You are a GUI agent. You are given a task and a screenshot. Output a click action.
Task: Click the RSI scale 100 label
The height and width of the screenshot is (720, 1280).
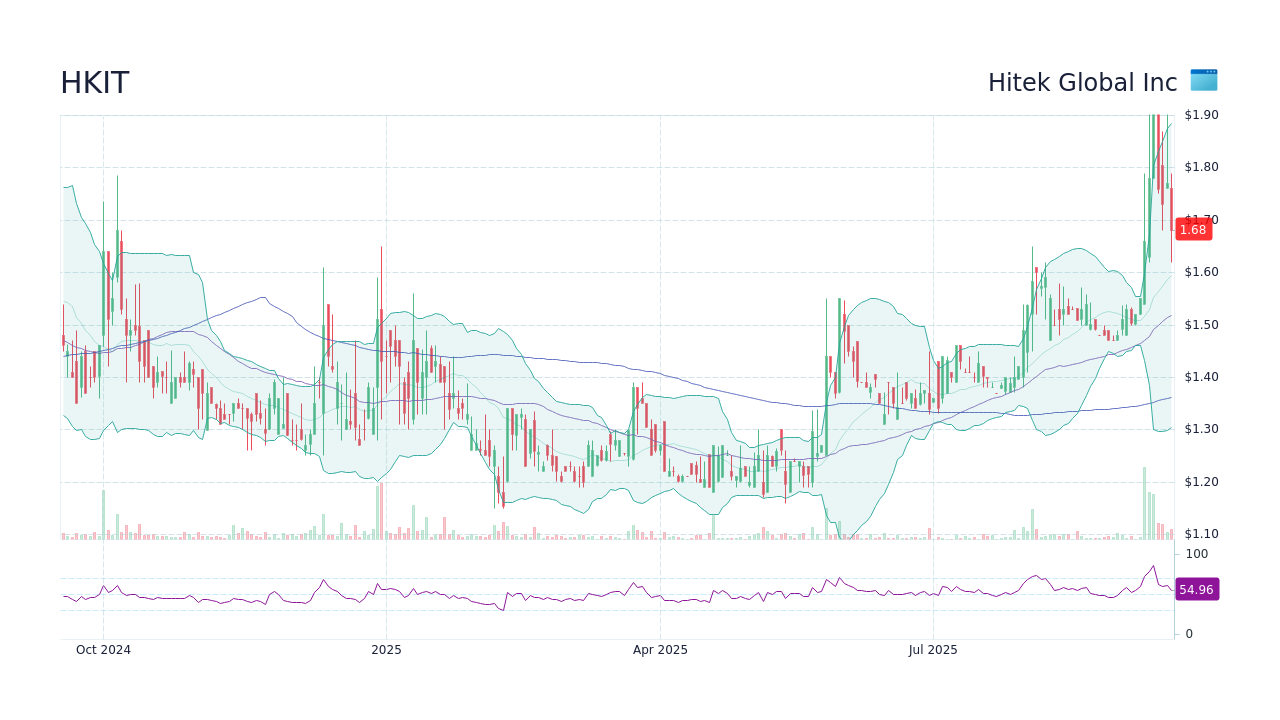[1197, 554]
